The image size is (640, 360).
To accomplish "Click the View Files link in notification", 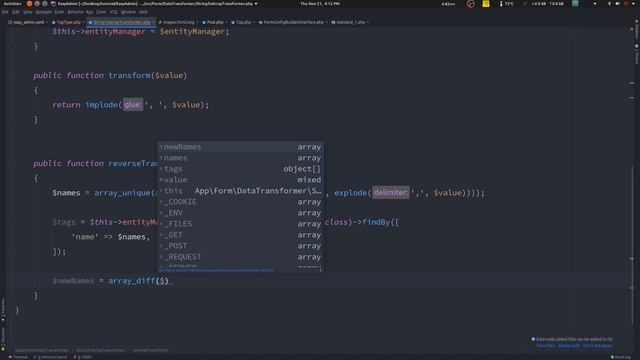I will (x=545, y=346).
